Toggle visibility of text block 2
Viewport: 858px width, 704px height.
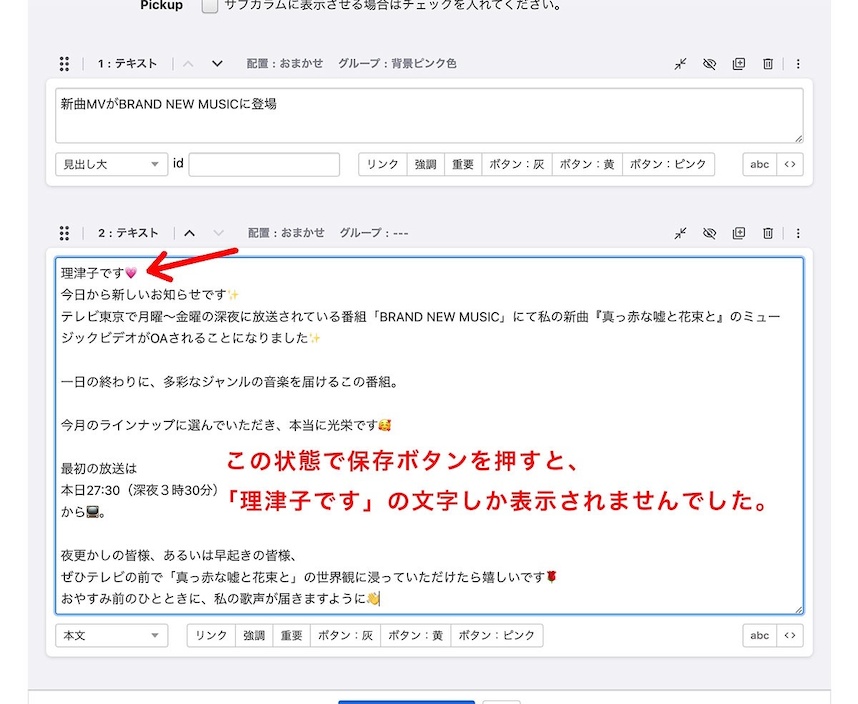coord(709,233)
